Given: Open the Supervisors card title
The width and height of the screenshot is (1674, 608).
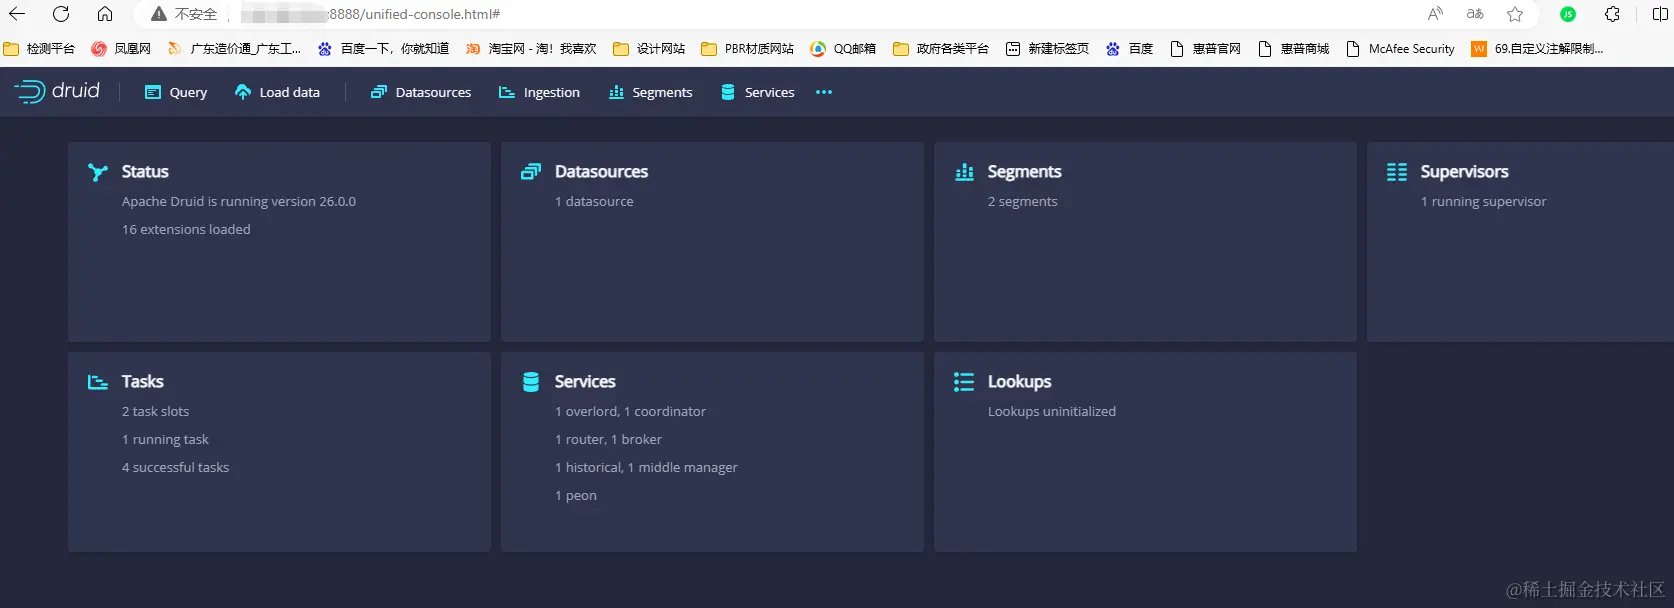Looking at the screenshot, I should click(1464, 172).
